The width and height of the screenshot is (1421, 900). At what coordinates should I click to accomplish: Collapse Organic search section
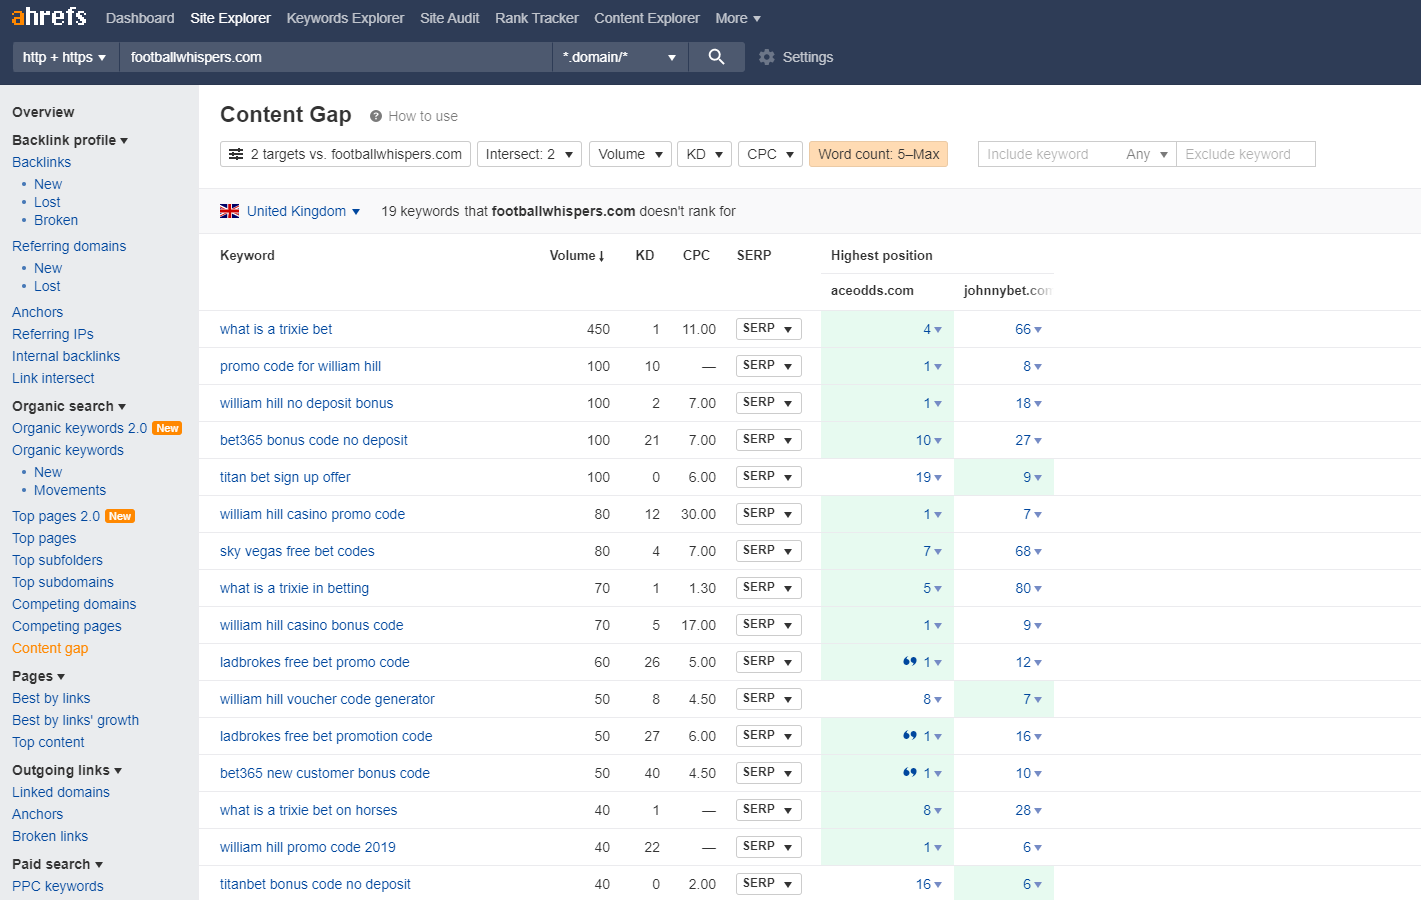click(69, 406)
